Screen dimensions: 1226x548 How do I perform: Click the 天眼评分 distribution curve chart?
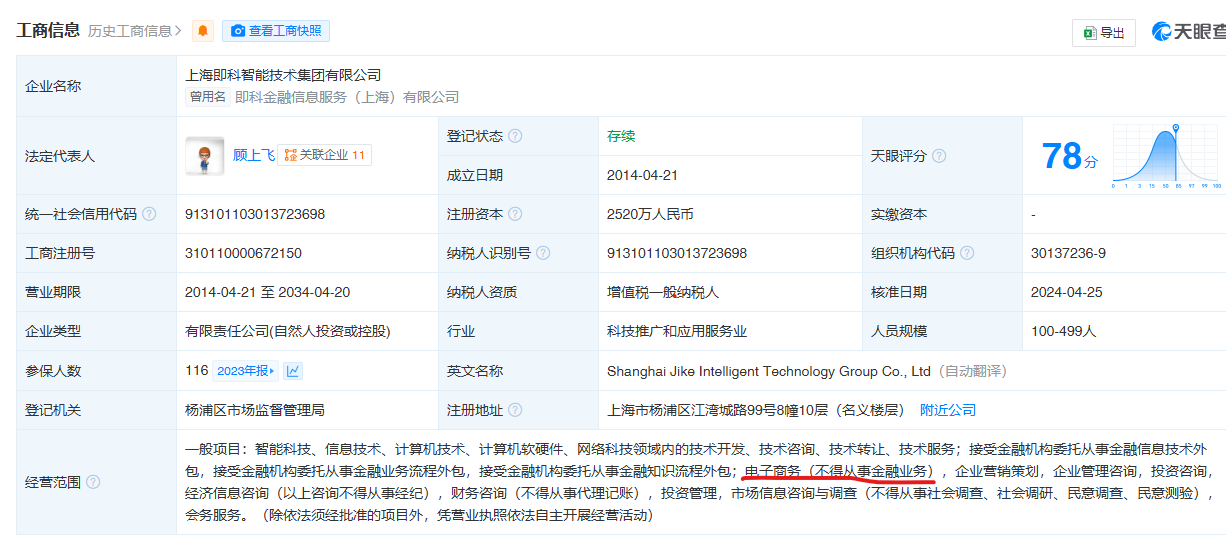(1167, 156)
